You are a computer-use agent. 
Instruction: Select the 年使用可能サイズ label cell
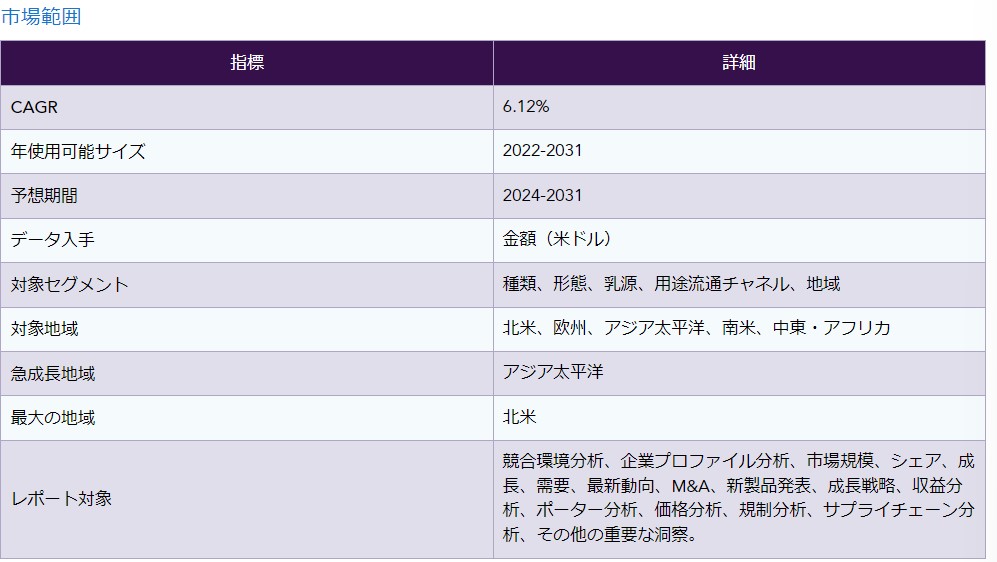(78, 152)
